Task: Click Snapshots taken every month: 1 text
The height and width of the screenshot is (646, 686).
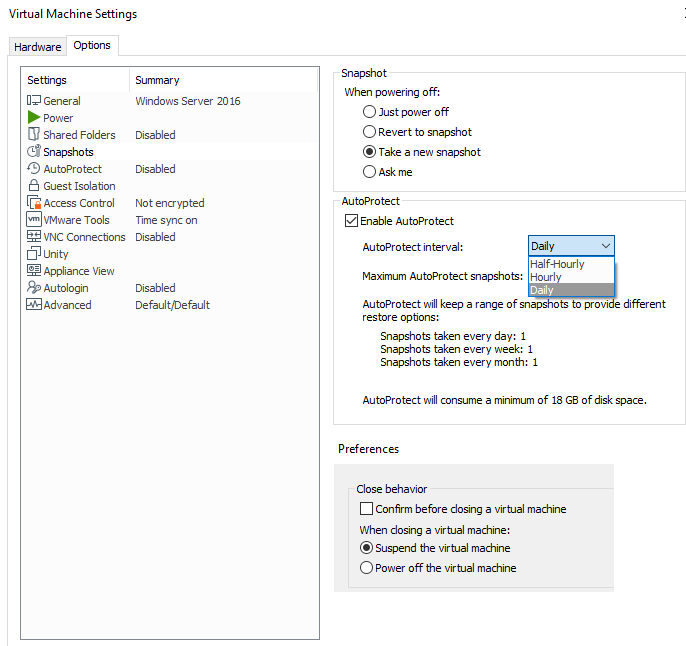Action: point(459,362)
